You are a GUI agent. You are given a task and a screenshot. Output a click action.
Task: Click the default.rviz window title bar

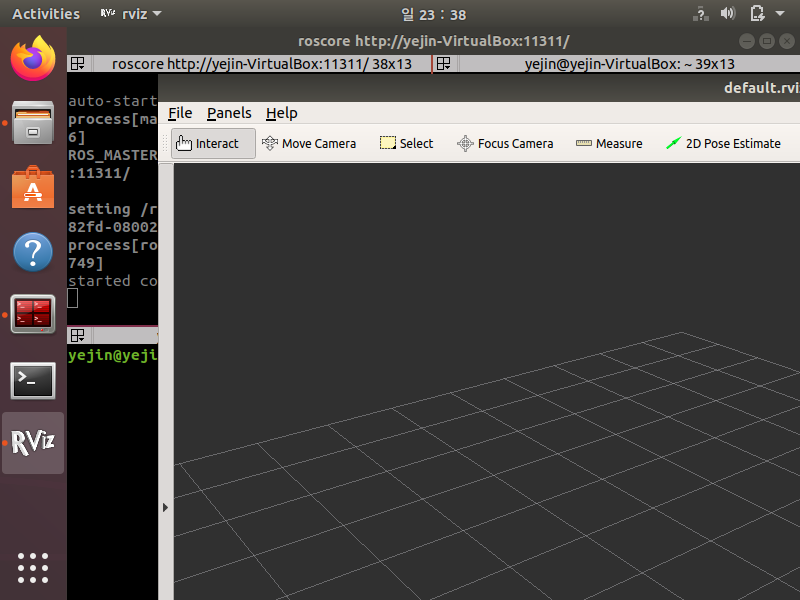479,88
